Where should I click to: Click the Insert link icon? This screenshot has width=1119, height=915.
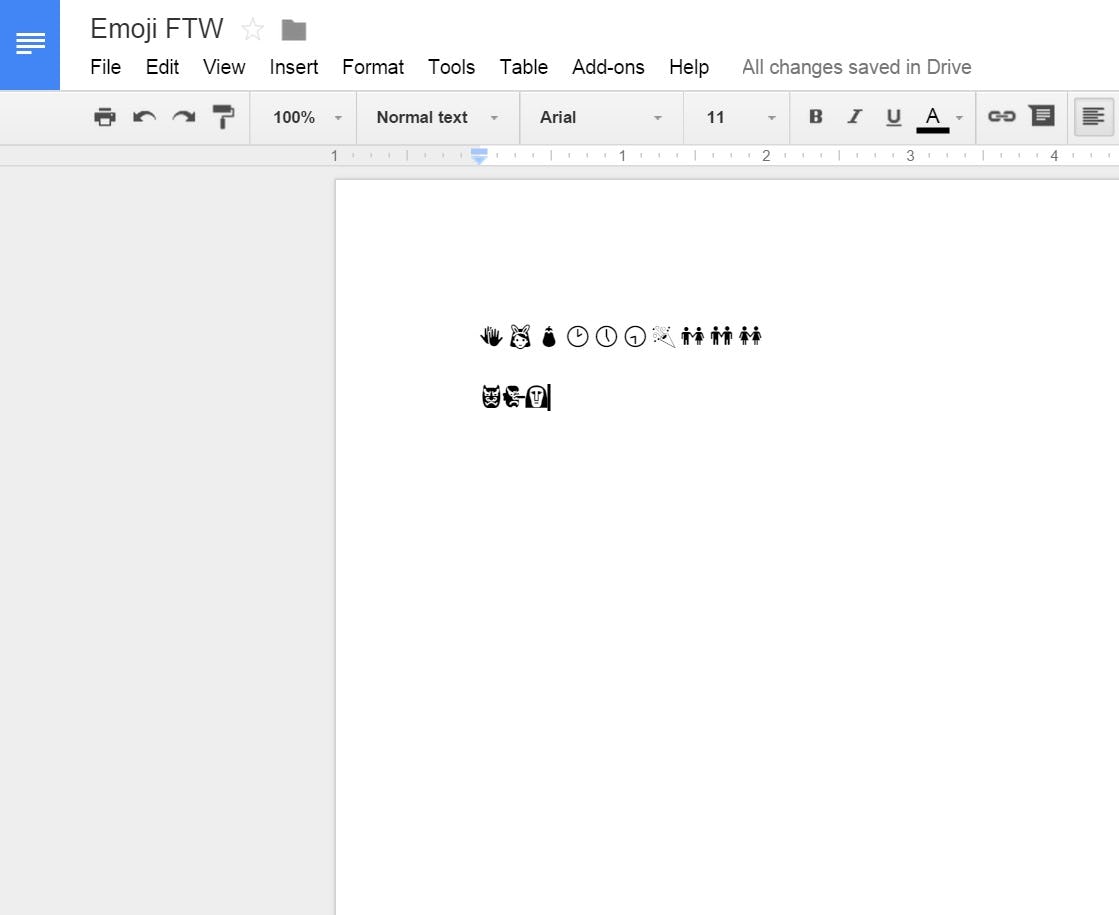coord(1001,117)
